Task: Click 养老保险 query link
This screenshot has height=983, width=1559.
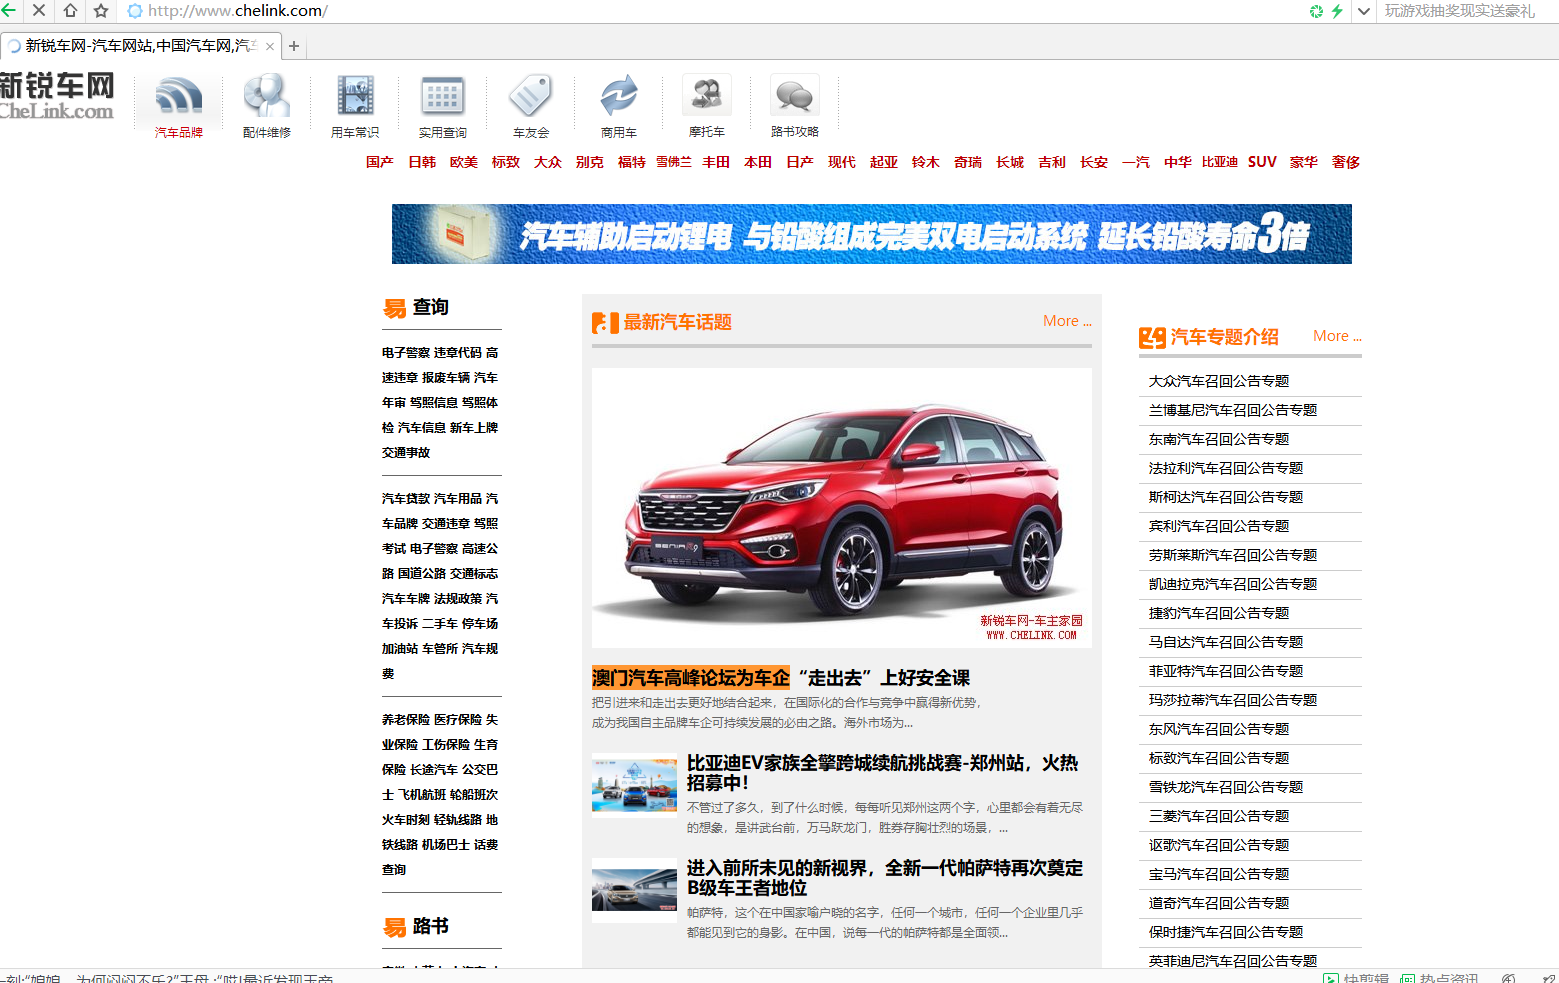Action: click(x=406, y=720)
